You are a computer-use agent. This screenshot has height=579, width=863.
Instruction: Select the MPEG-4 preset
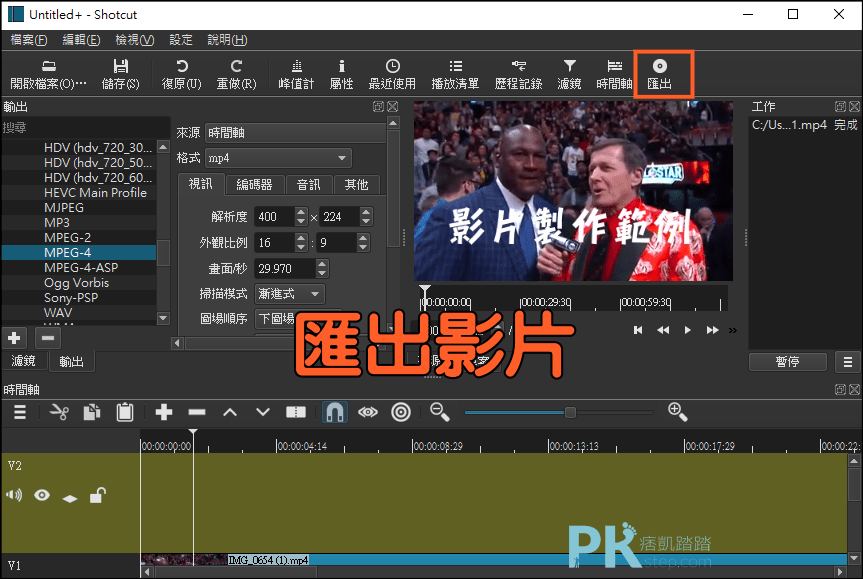(x=79, y=253)
